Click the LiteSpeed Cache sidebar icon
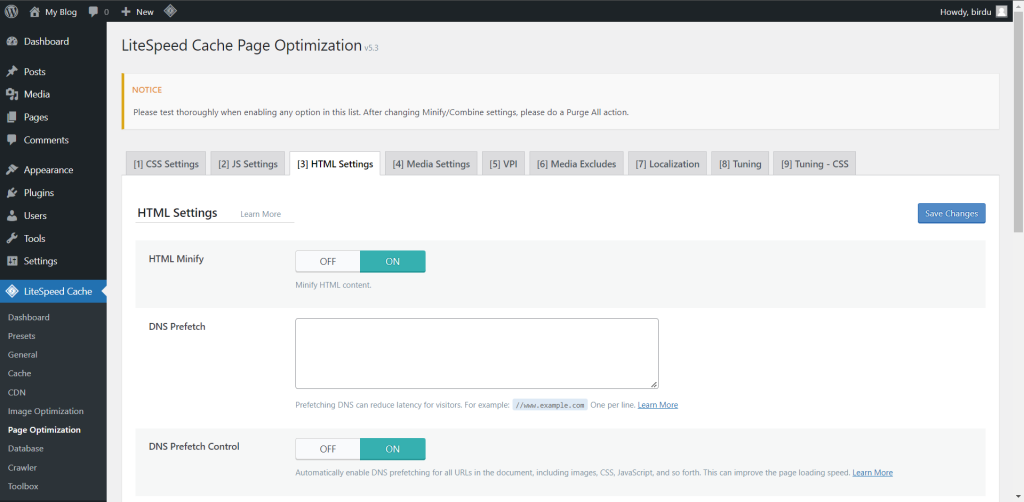This screenshot has width=1024, height=502. click(x=12, y=292)
